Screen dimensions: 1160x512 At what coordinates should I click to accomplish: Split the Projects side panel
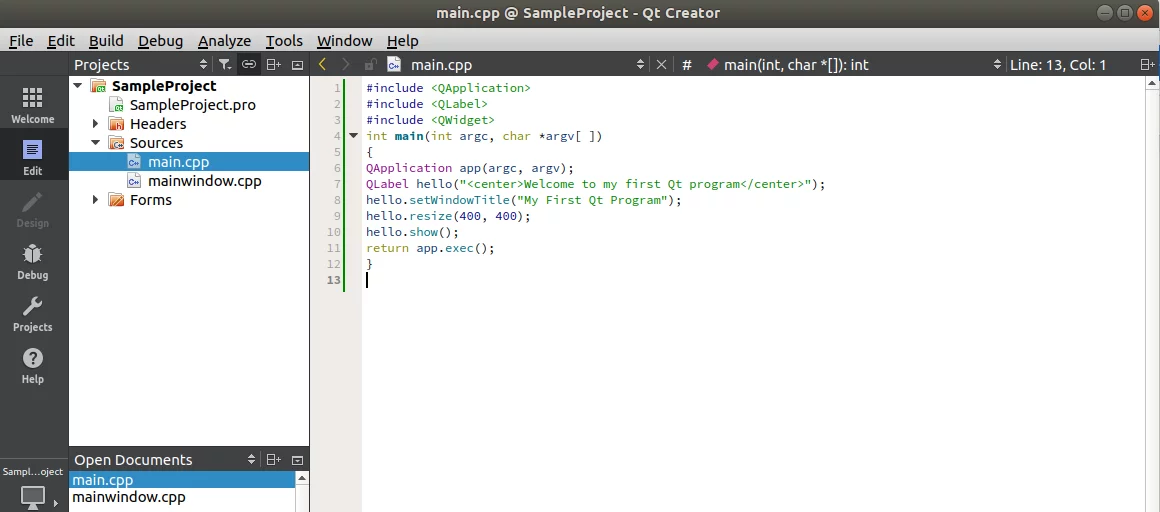click(273, 65)
